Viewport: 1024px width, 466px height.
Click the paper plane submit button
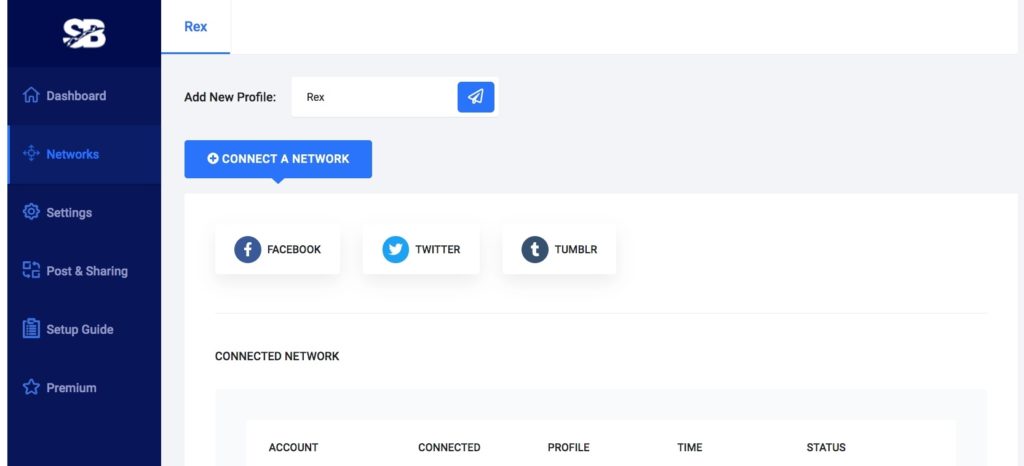475,97
